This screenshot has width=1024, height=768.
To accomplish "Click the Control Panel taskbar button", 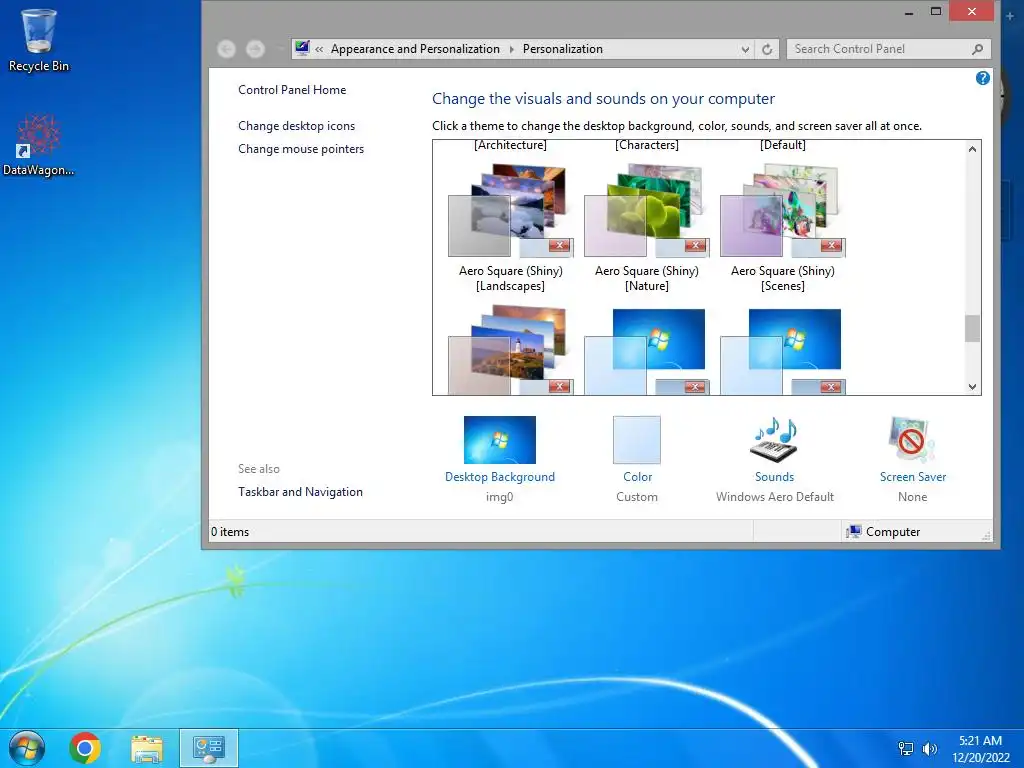I will pyautogui.click(x=209, y=748).
